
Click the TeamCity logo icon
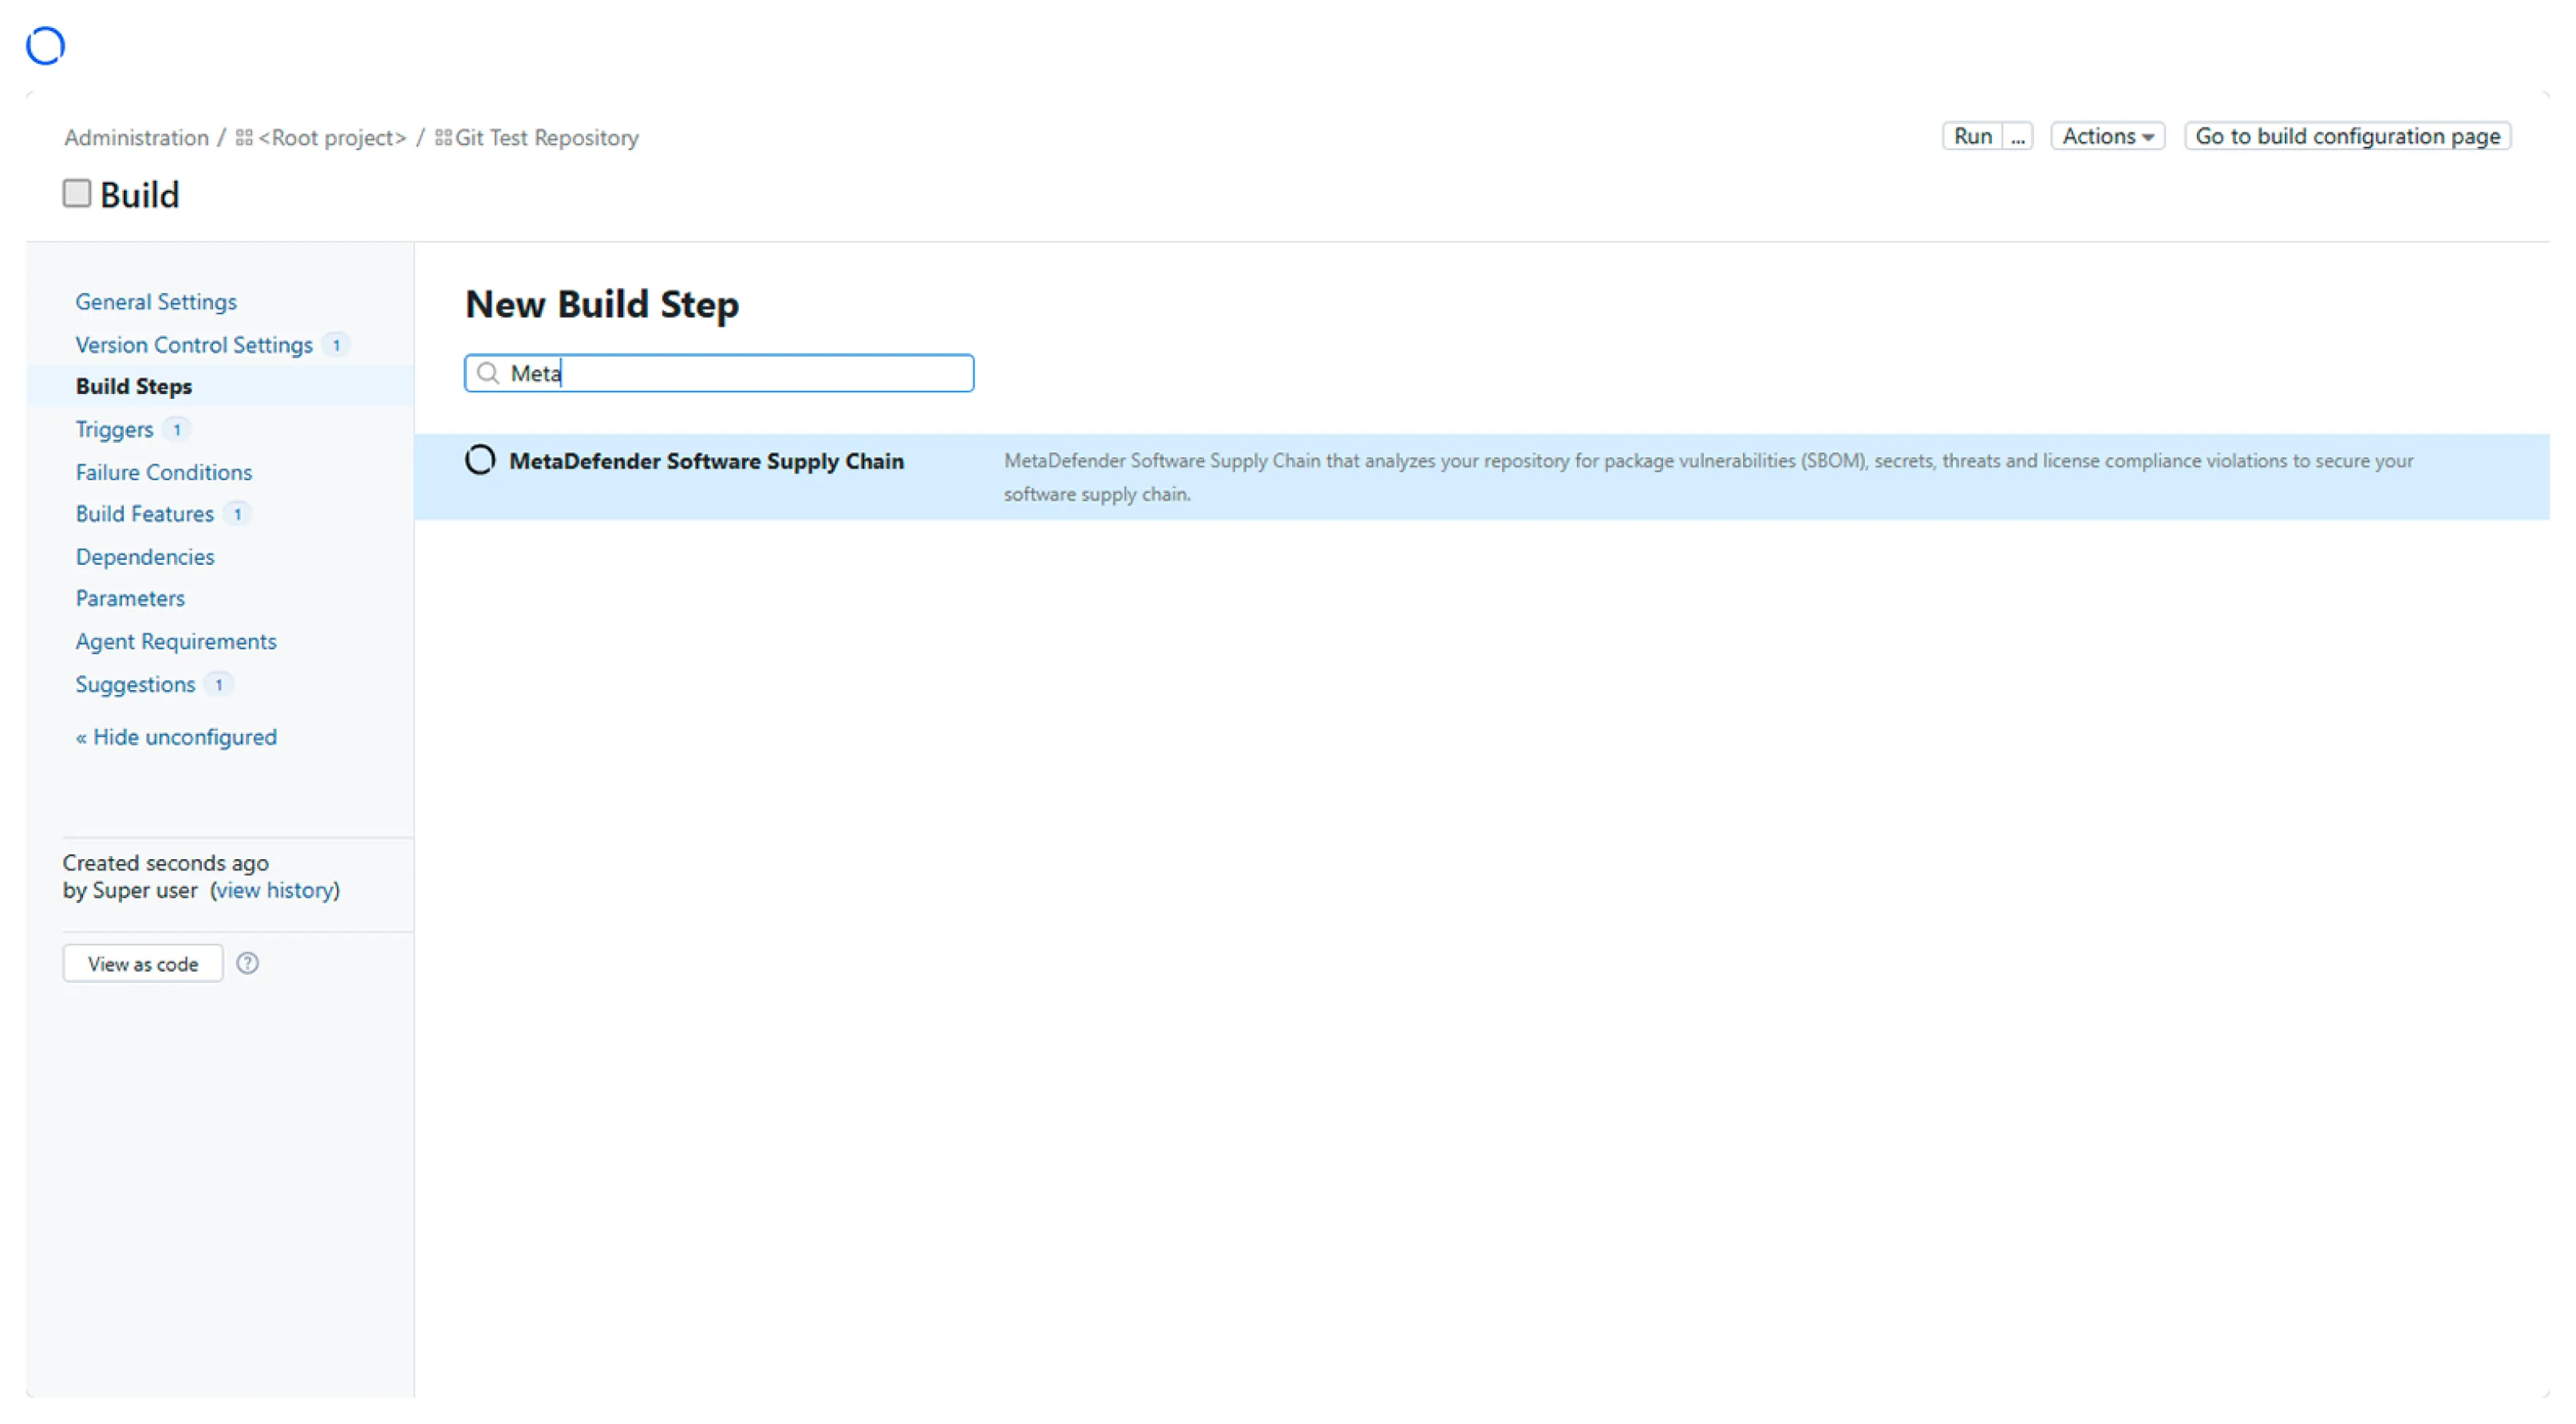coord(45,45)
